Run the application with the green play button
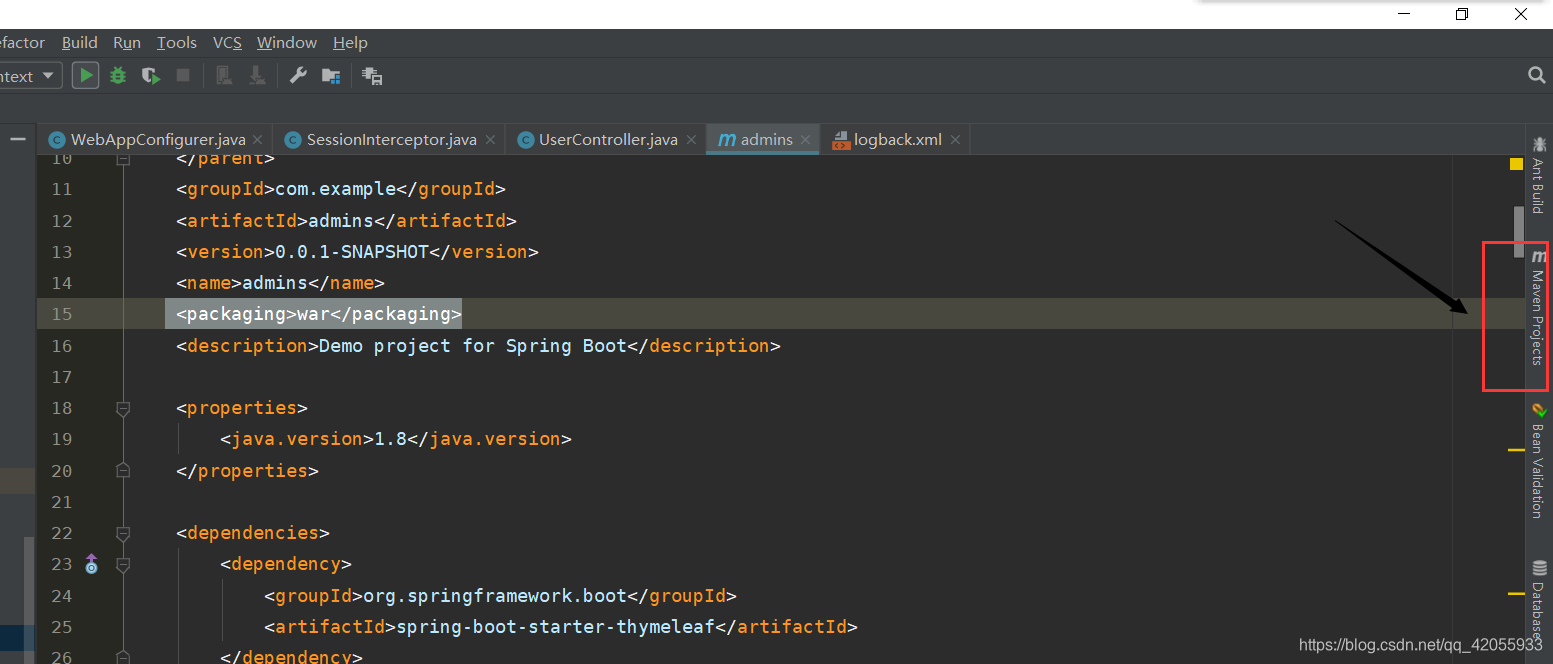The image size is (1553, 664). 85,75
